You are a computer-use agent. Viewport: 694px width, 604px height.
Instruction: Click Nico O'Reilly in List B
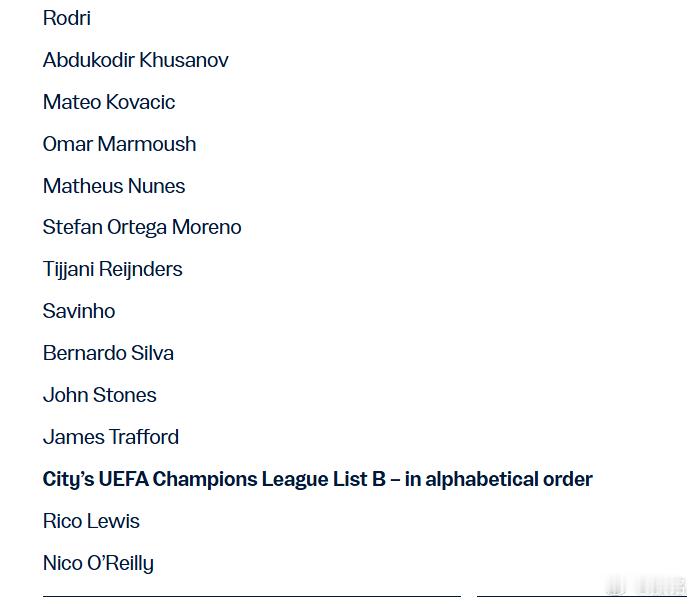click(x=98, y=563)
